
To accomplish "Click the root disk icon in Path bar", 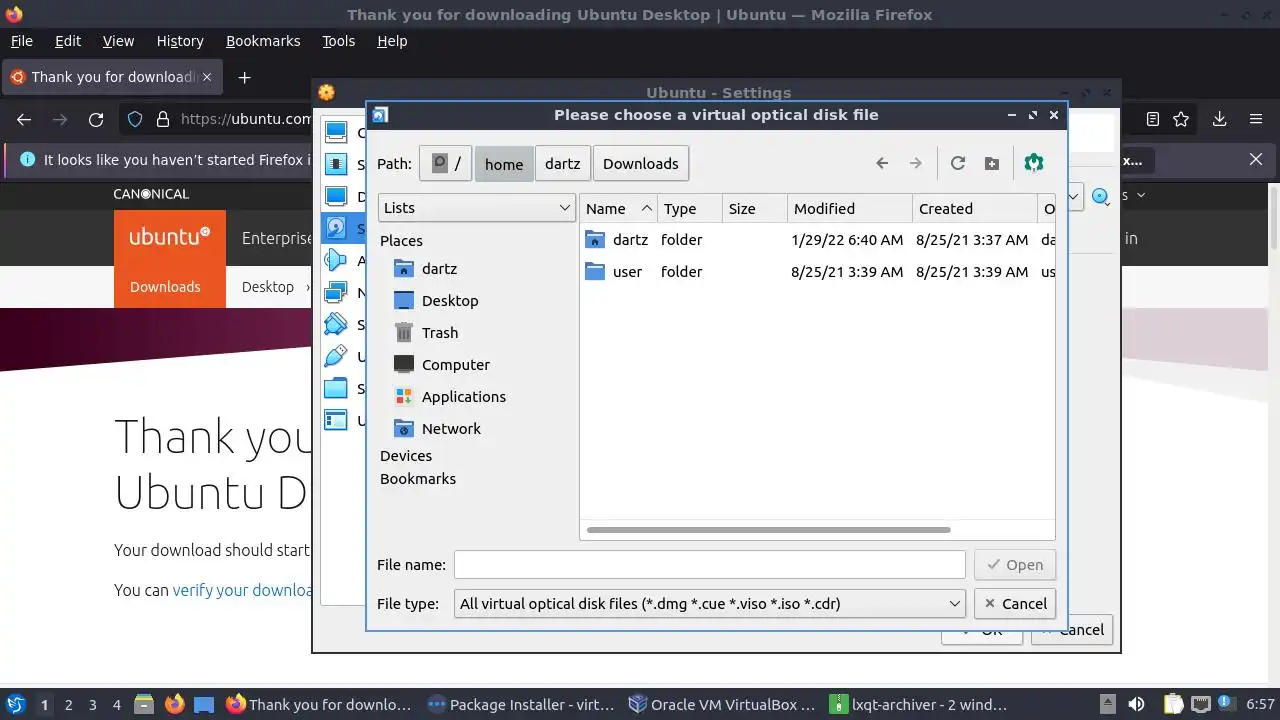I will tap(446, 163).
